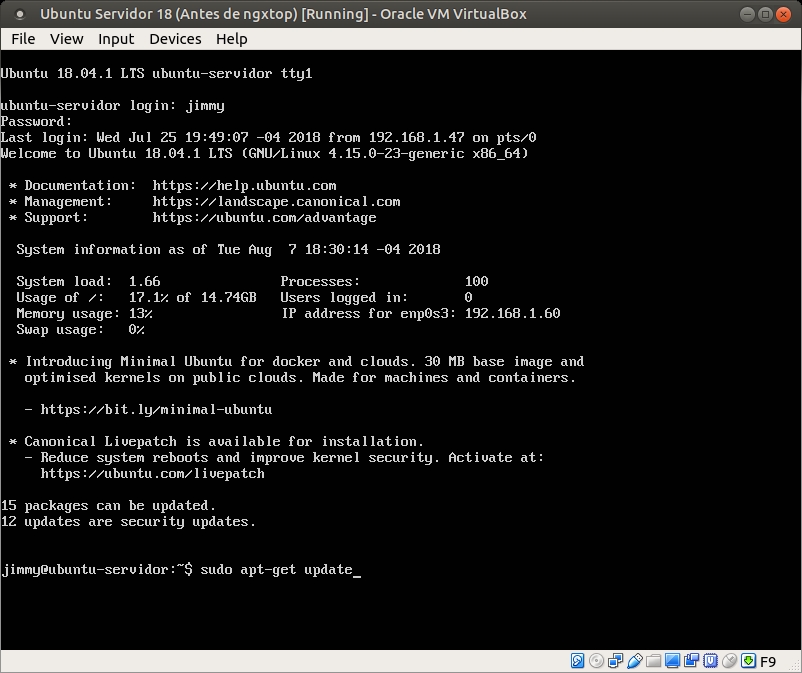Click the hard disk activity icon
Image resolution: width=802 pixels, height=673 pixels.
578,661
